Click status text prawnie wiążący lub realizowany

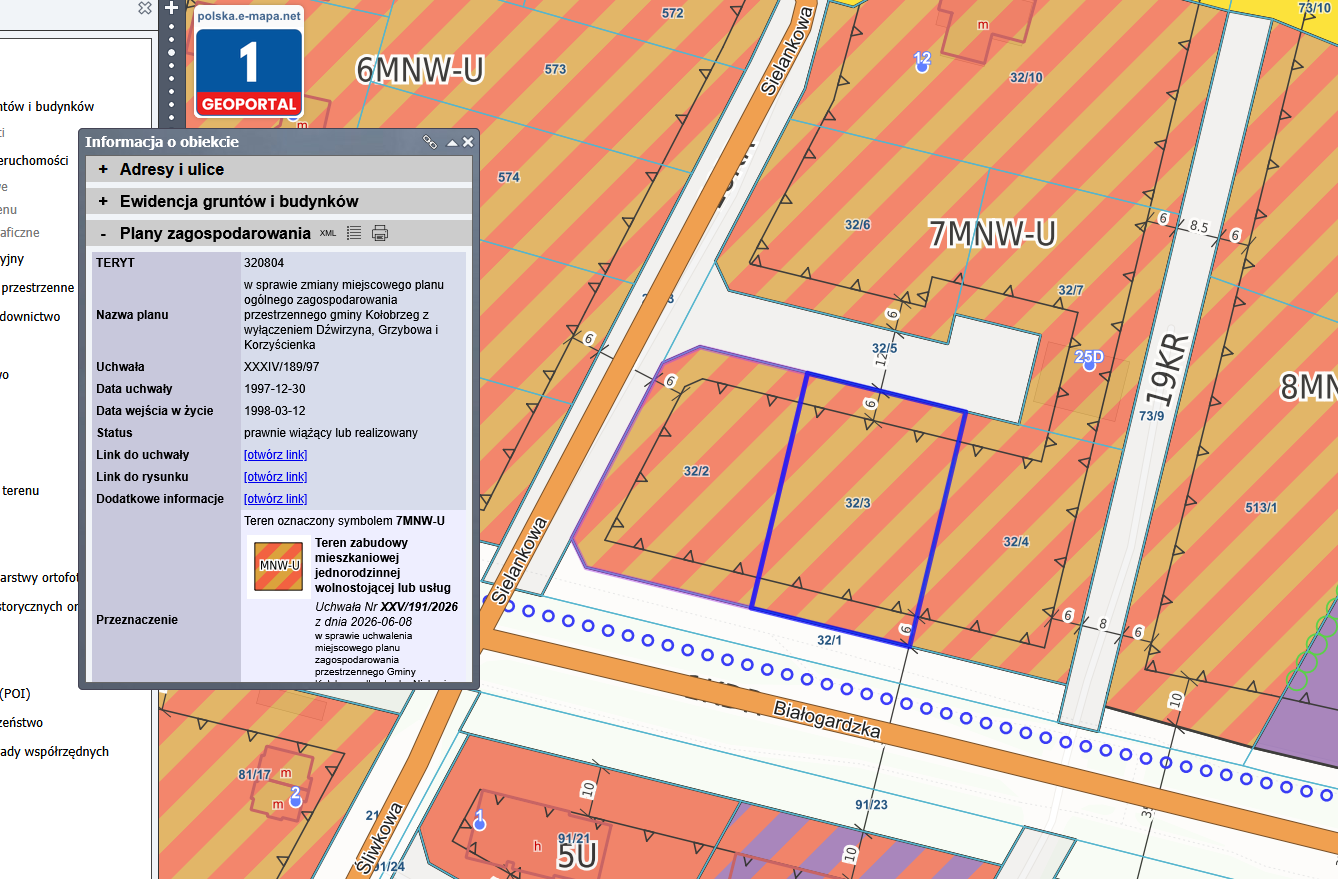(x=331, y=433)
